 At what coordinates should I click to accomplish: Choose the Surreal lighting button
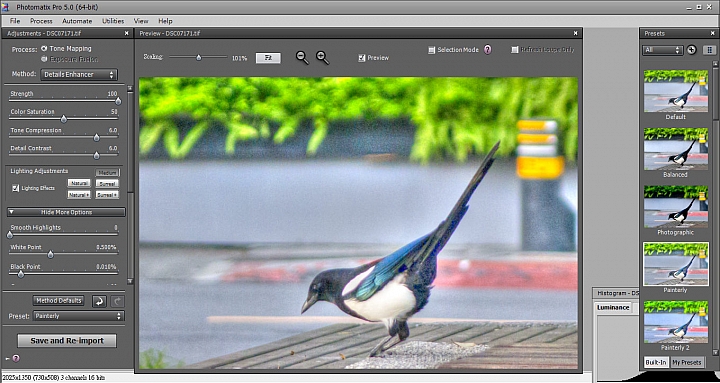pyautogui.click(x=107, y=184)
